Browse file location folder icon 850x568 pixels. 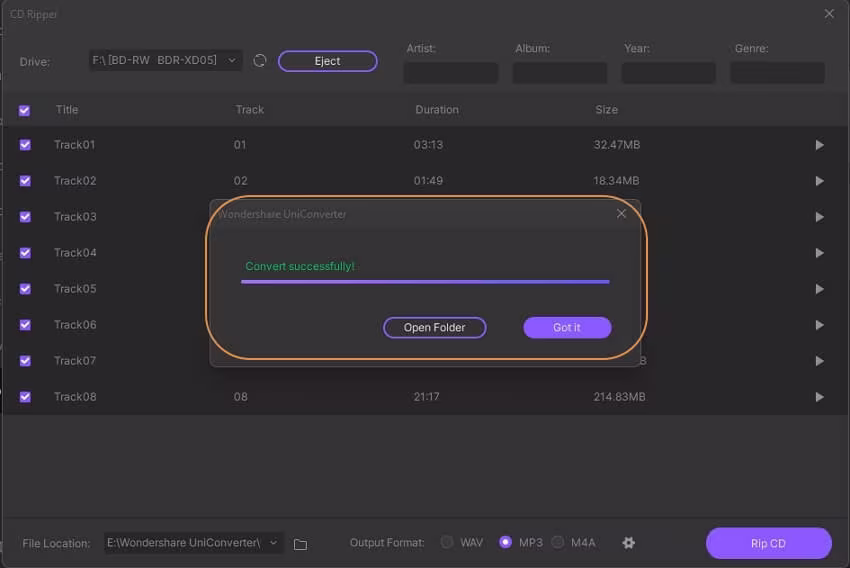click(300, 544)
